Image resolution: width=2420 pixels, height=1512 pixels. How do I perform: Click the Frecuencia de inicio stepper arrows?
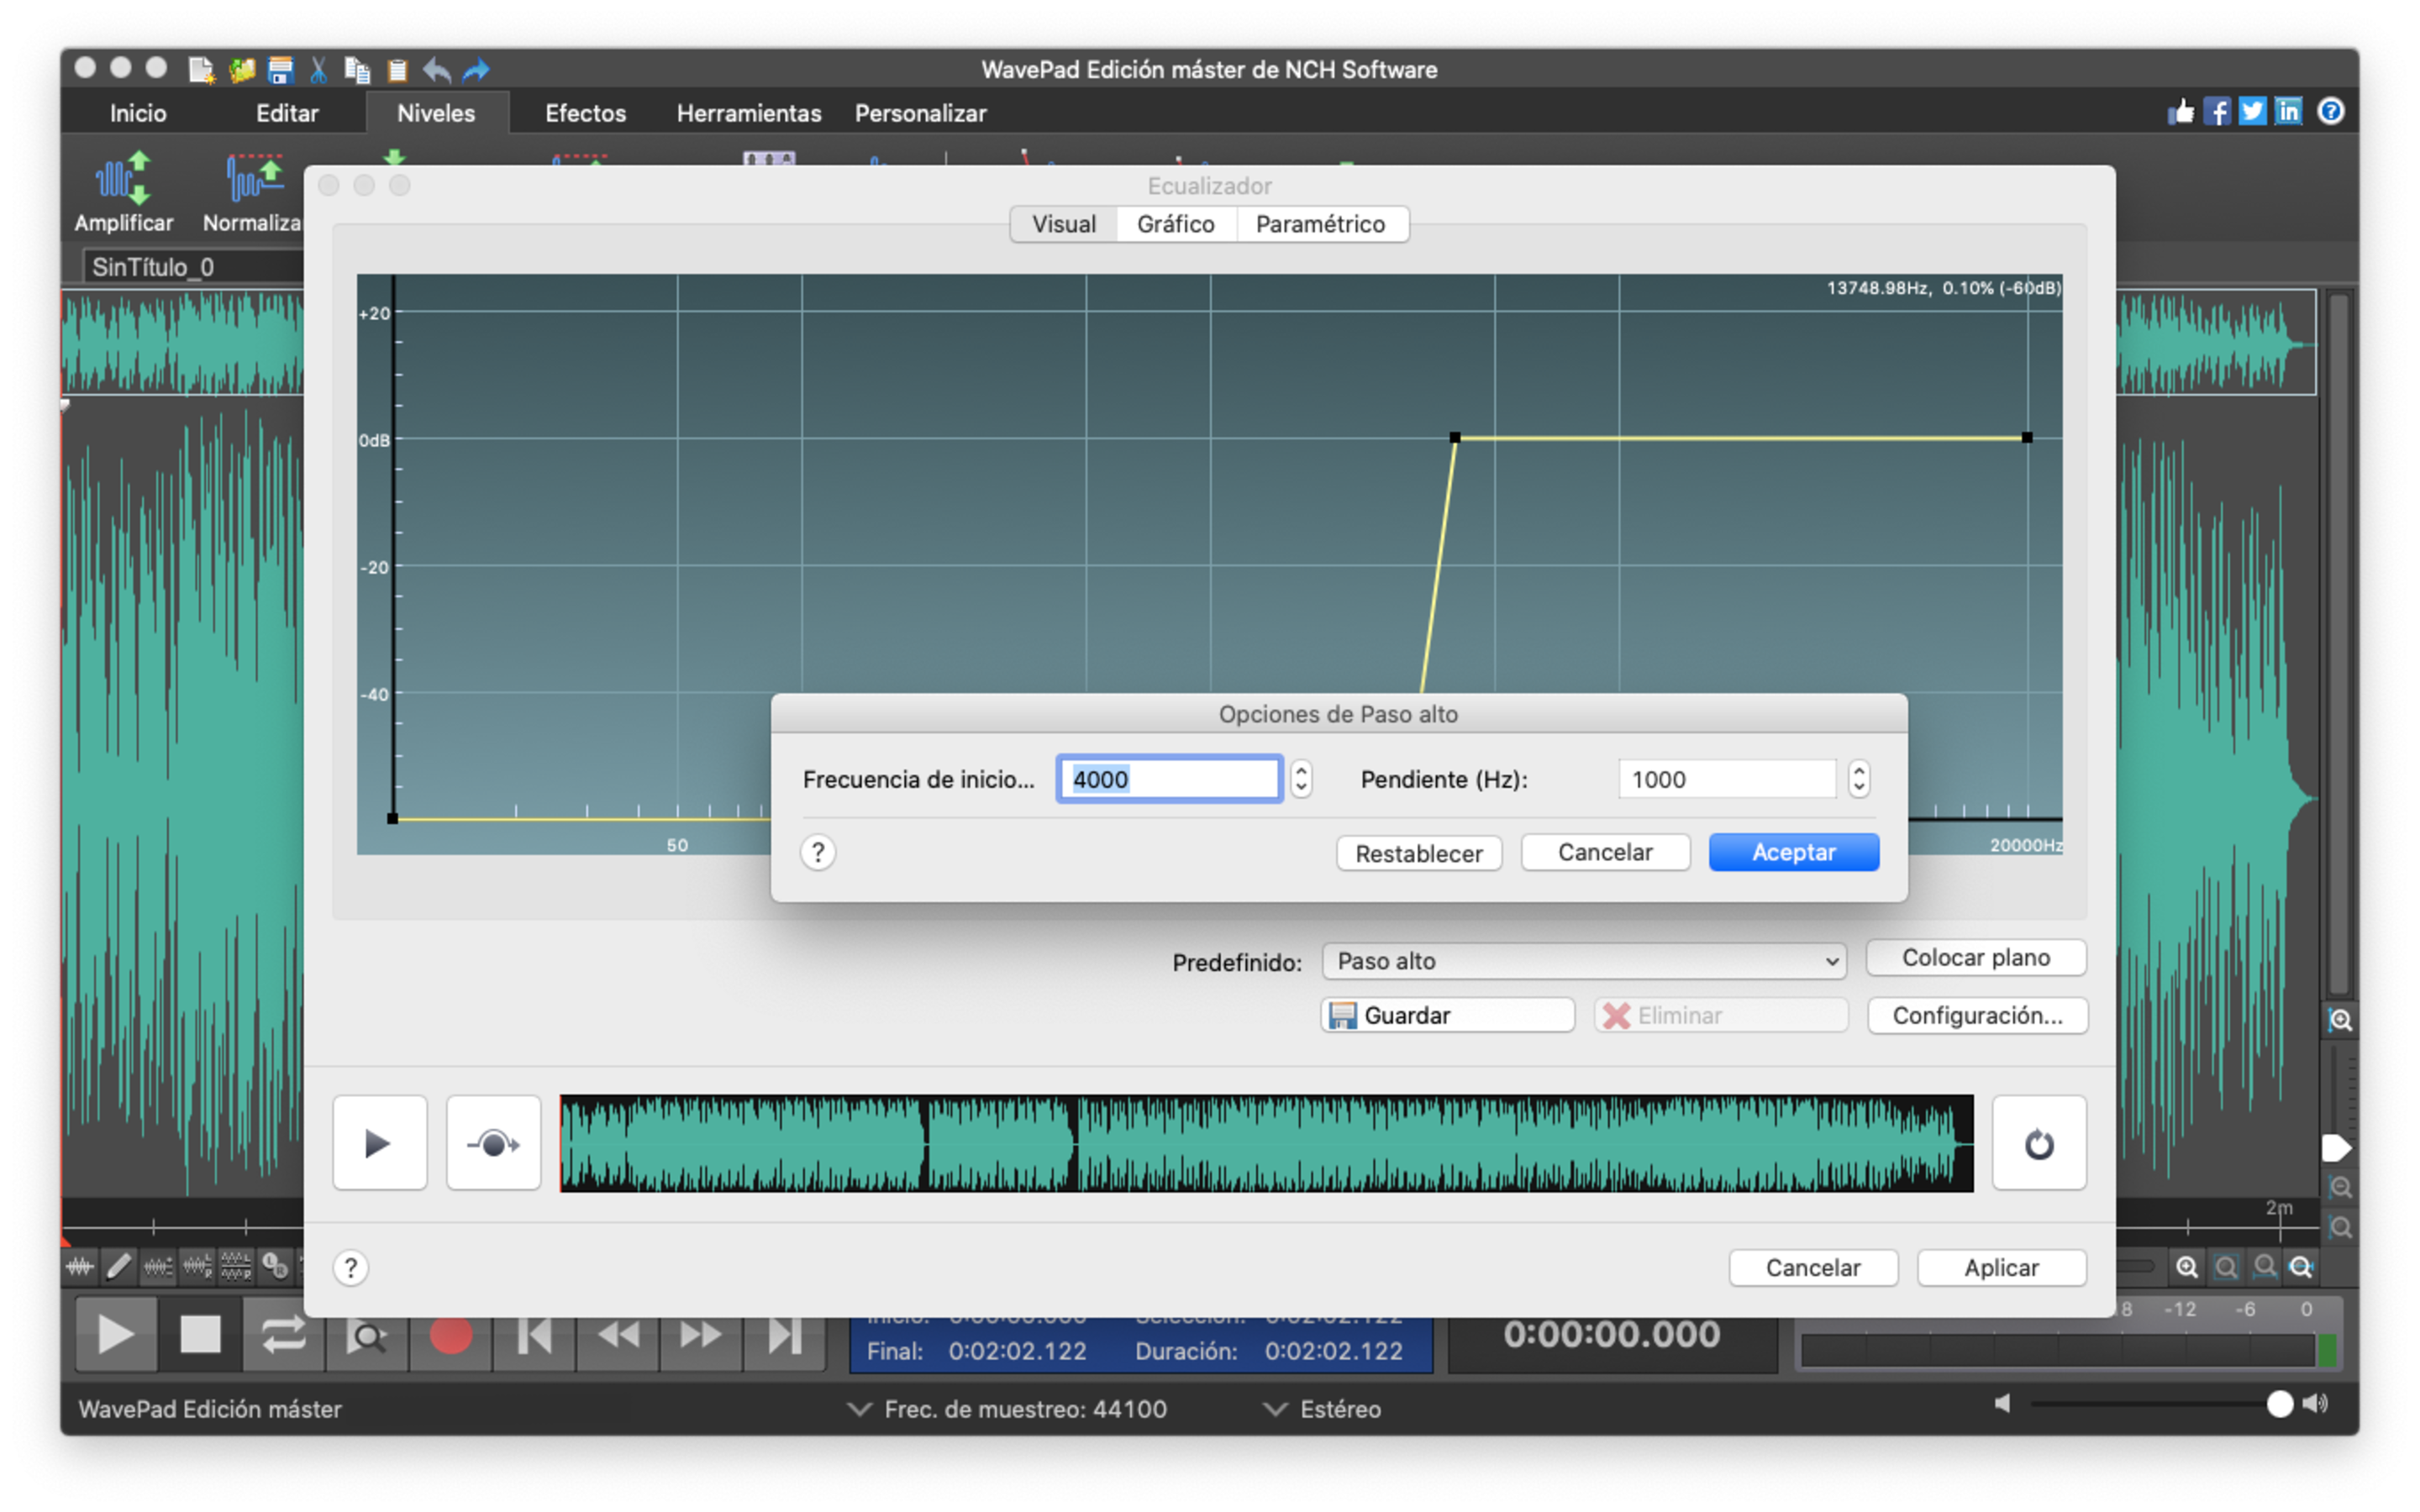coord(1301,779)
